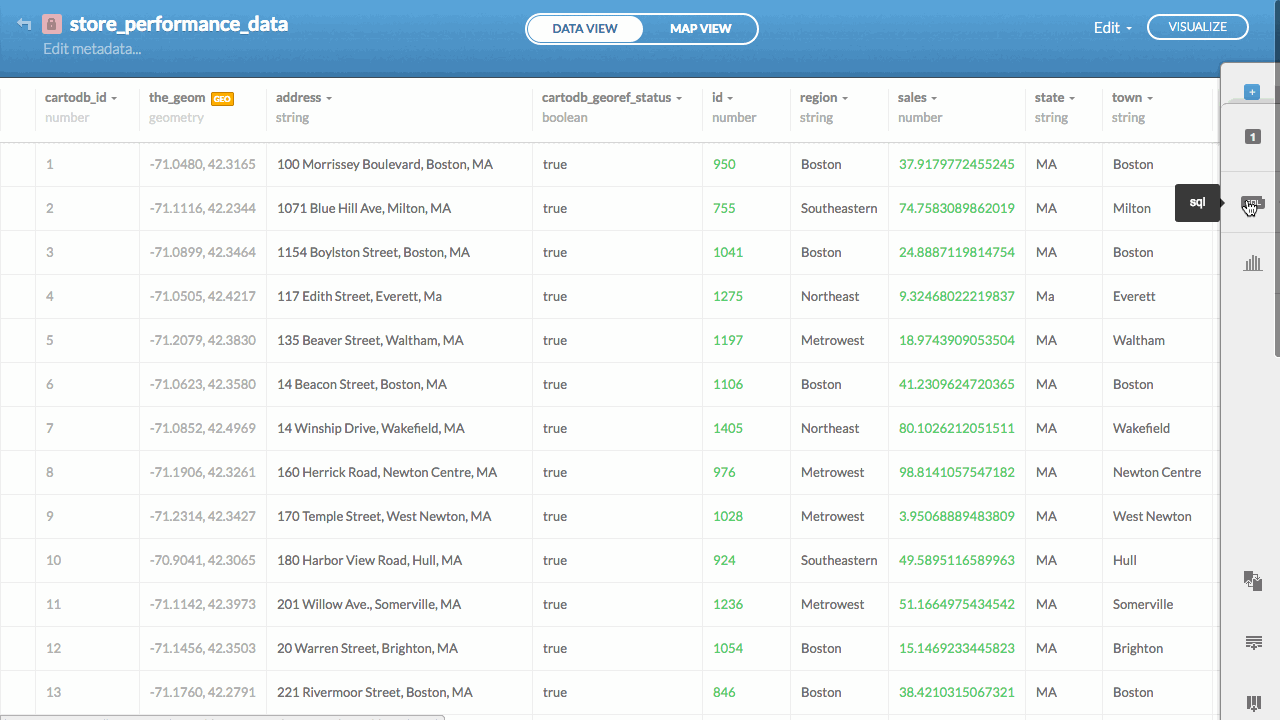Open the Edit dropdown menu
Screen dimensions: 1280x720
(x=1112, y=27)
